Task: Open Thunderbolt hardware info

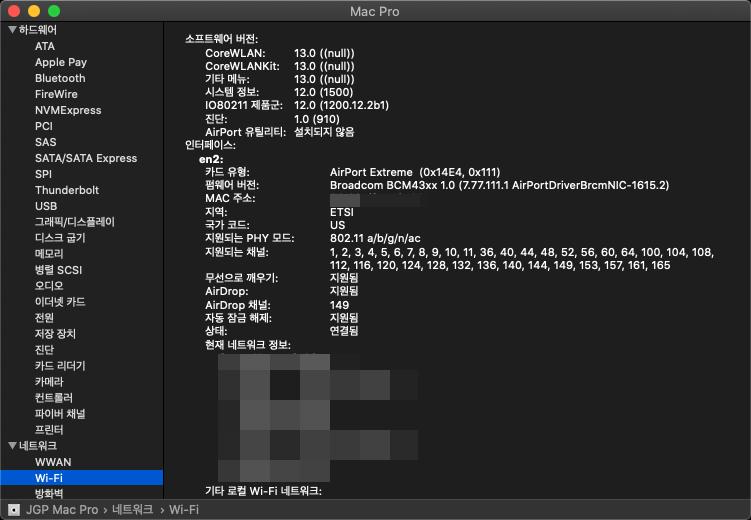Action: click(67, 190)
